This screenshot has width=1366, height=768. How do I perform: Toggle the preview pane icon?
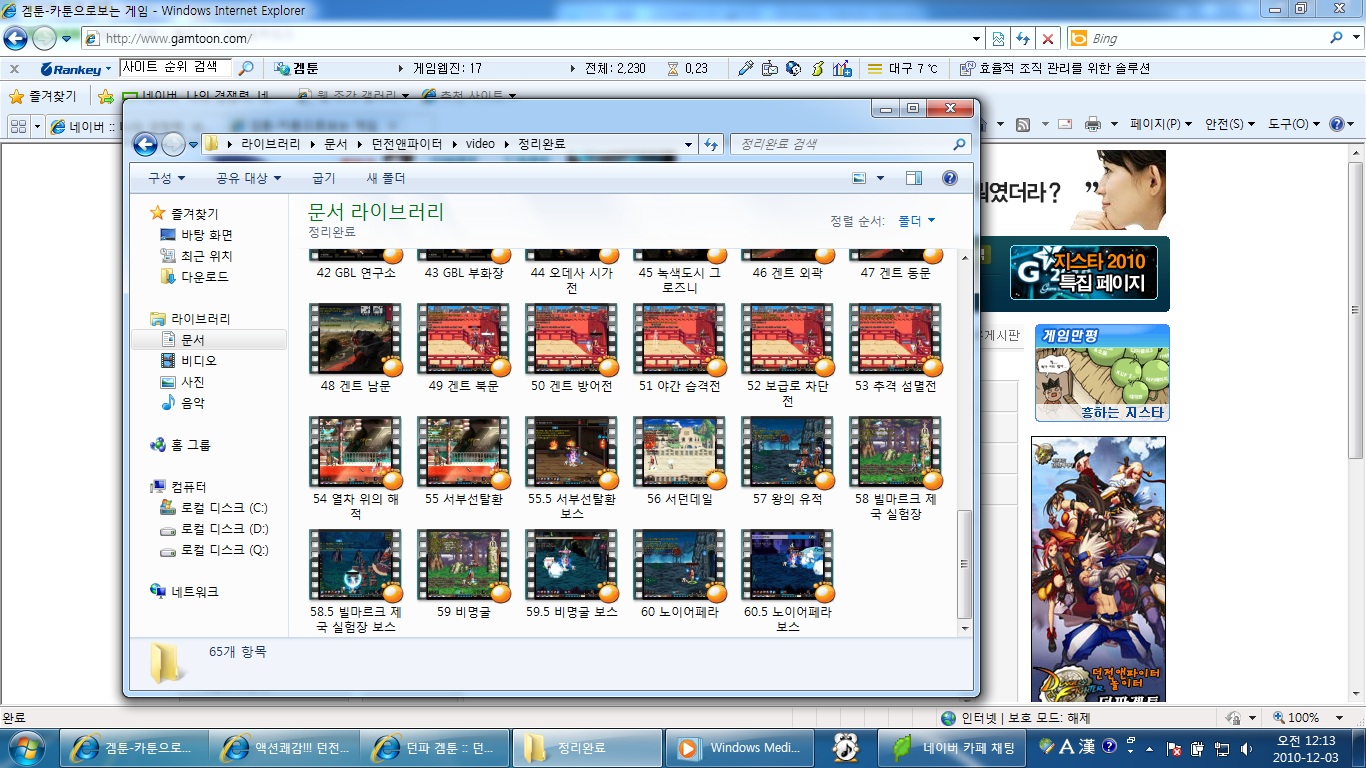point(913,178)
